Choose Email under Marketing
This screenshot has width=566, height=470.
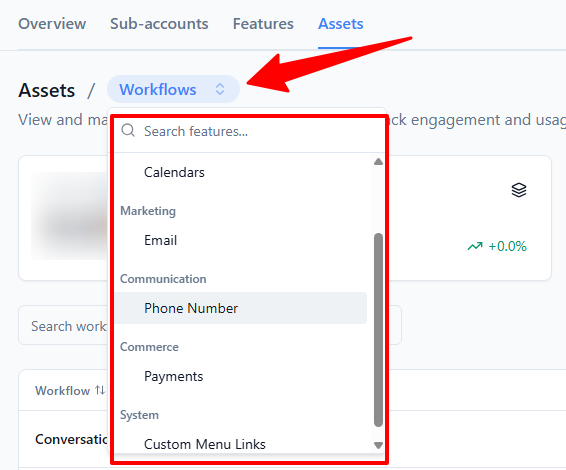point(241,240)
